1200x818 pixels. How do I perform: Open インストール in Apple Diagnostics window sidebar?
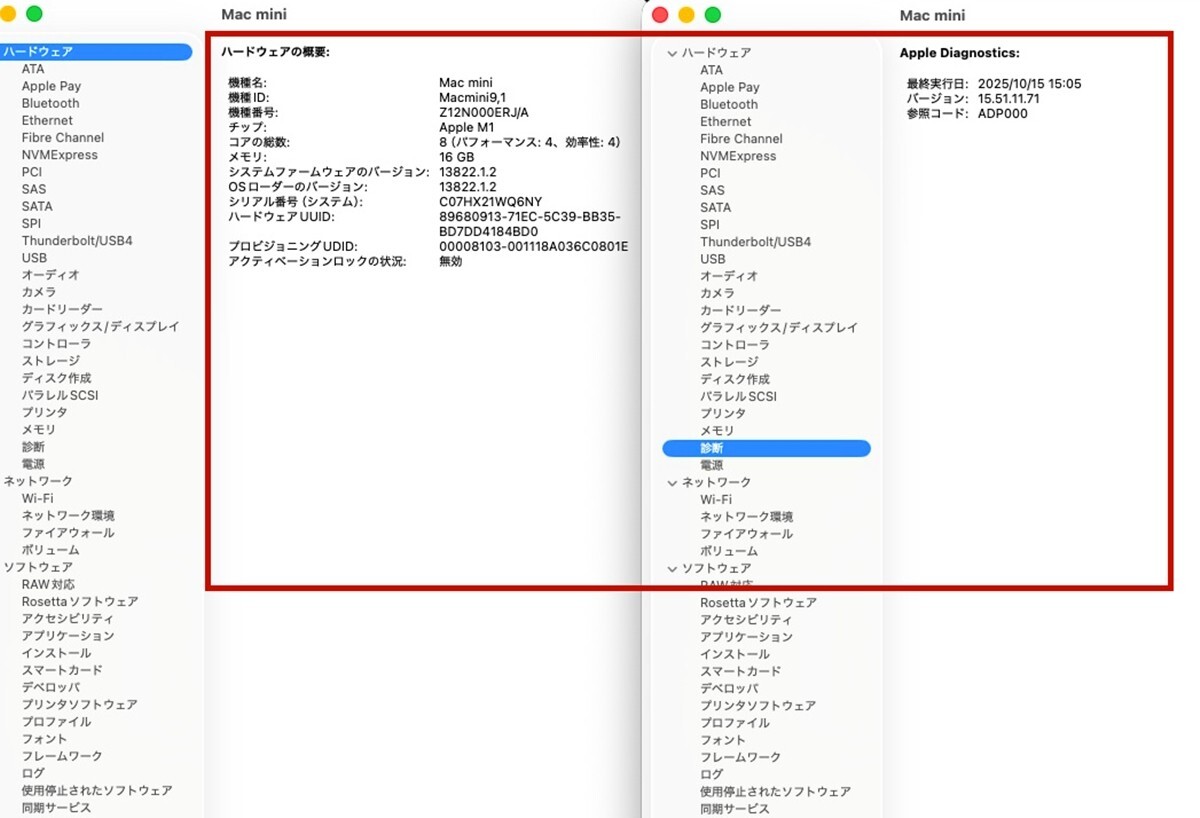(735, 654)
